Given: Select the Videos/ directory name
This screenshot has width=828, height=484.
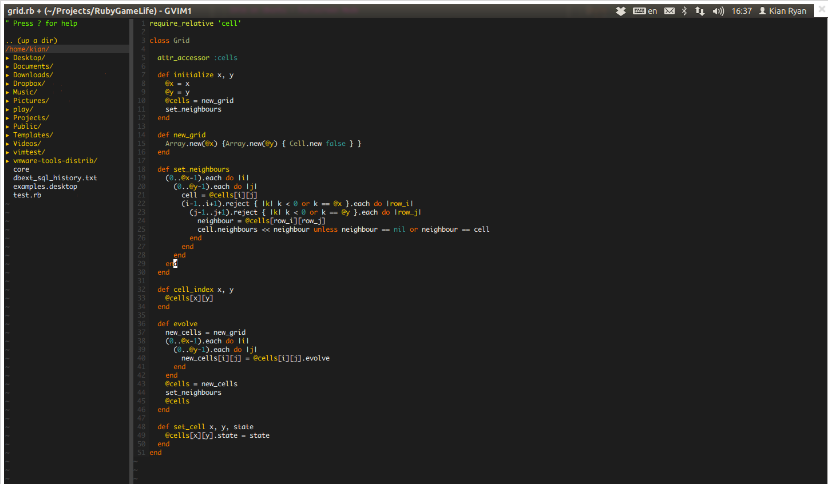Looking at the screenshot, I should point(27,144).
